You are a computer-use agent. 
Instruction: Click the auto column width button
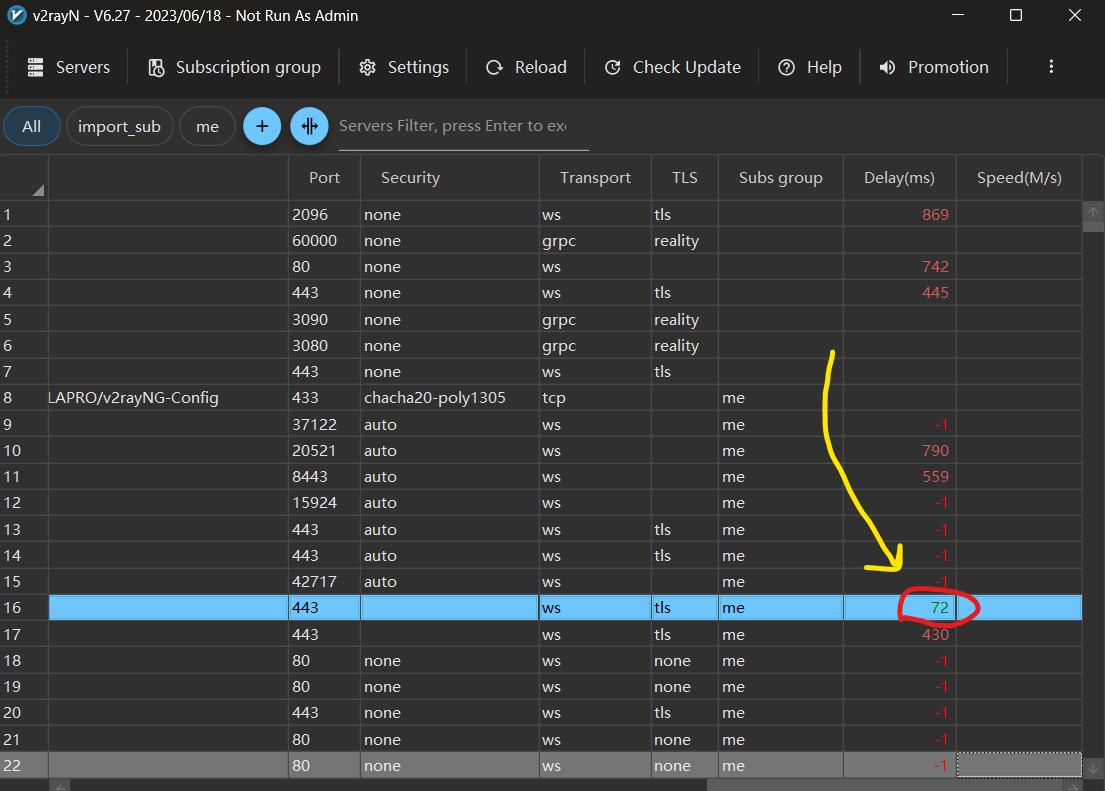tap(309, 126)
